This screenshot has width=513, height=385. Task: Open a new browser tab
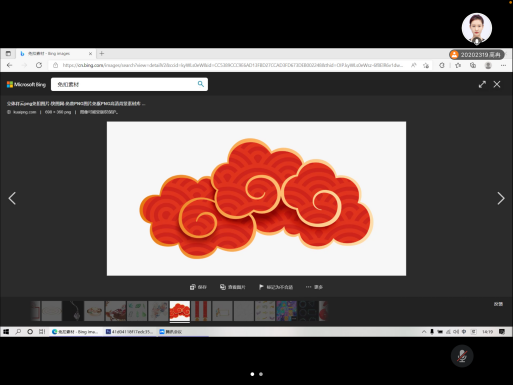point(102,53)
